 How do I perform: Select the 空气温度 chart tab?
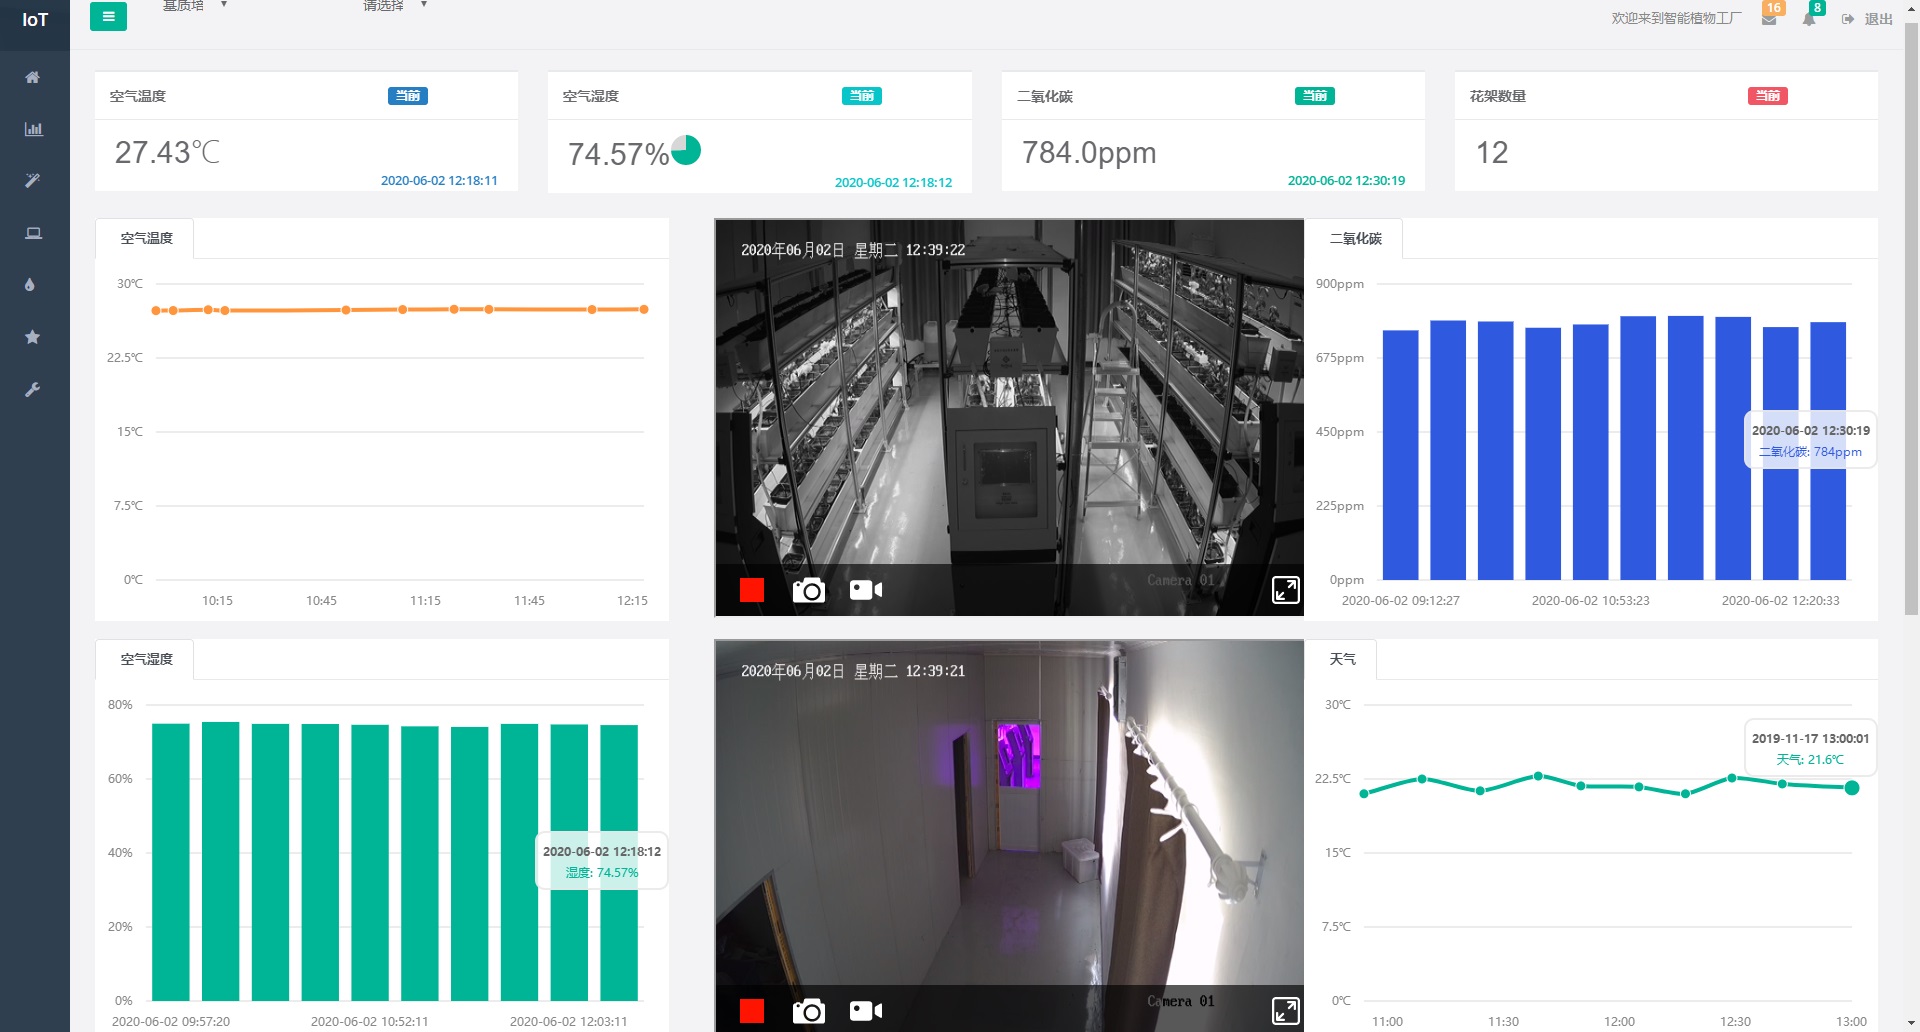point(145,238)
